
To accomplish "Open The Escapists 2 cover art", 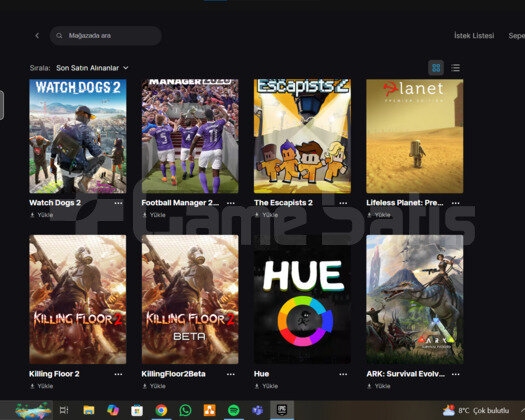I will point(302,136).
